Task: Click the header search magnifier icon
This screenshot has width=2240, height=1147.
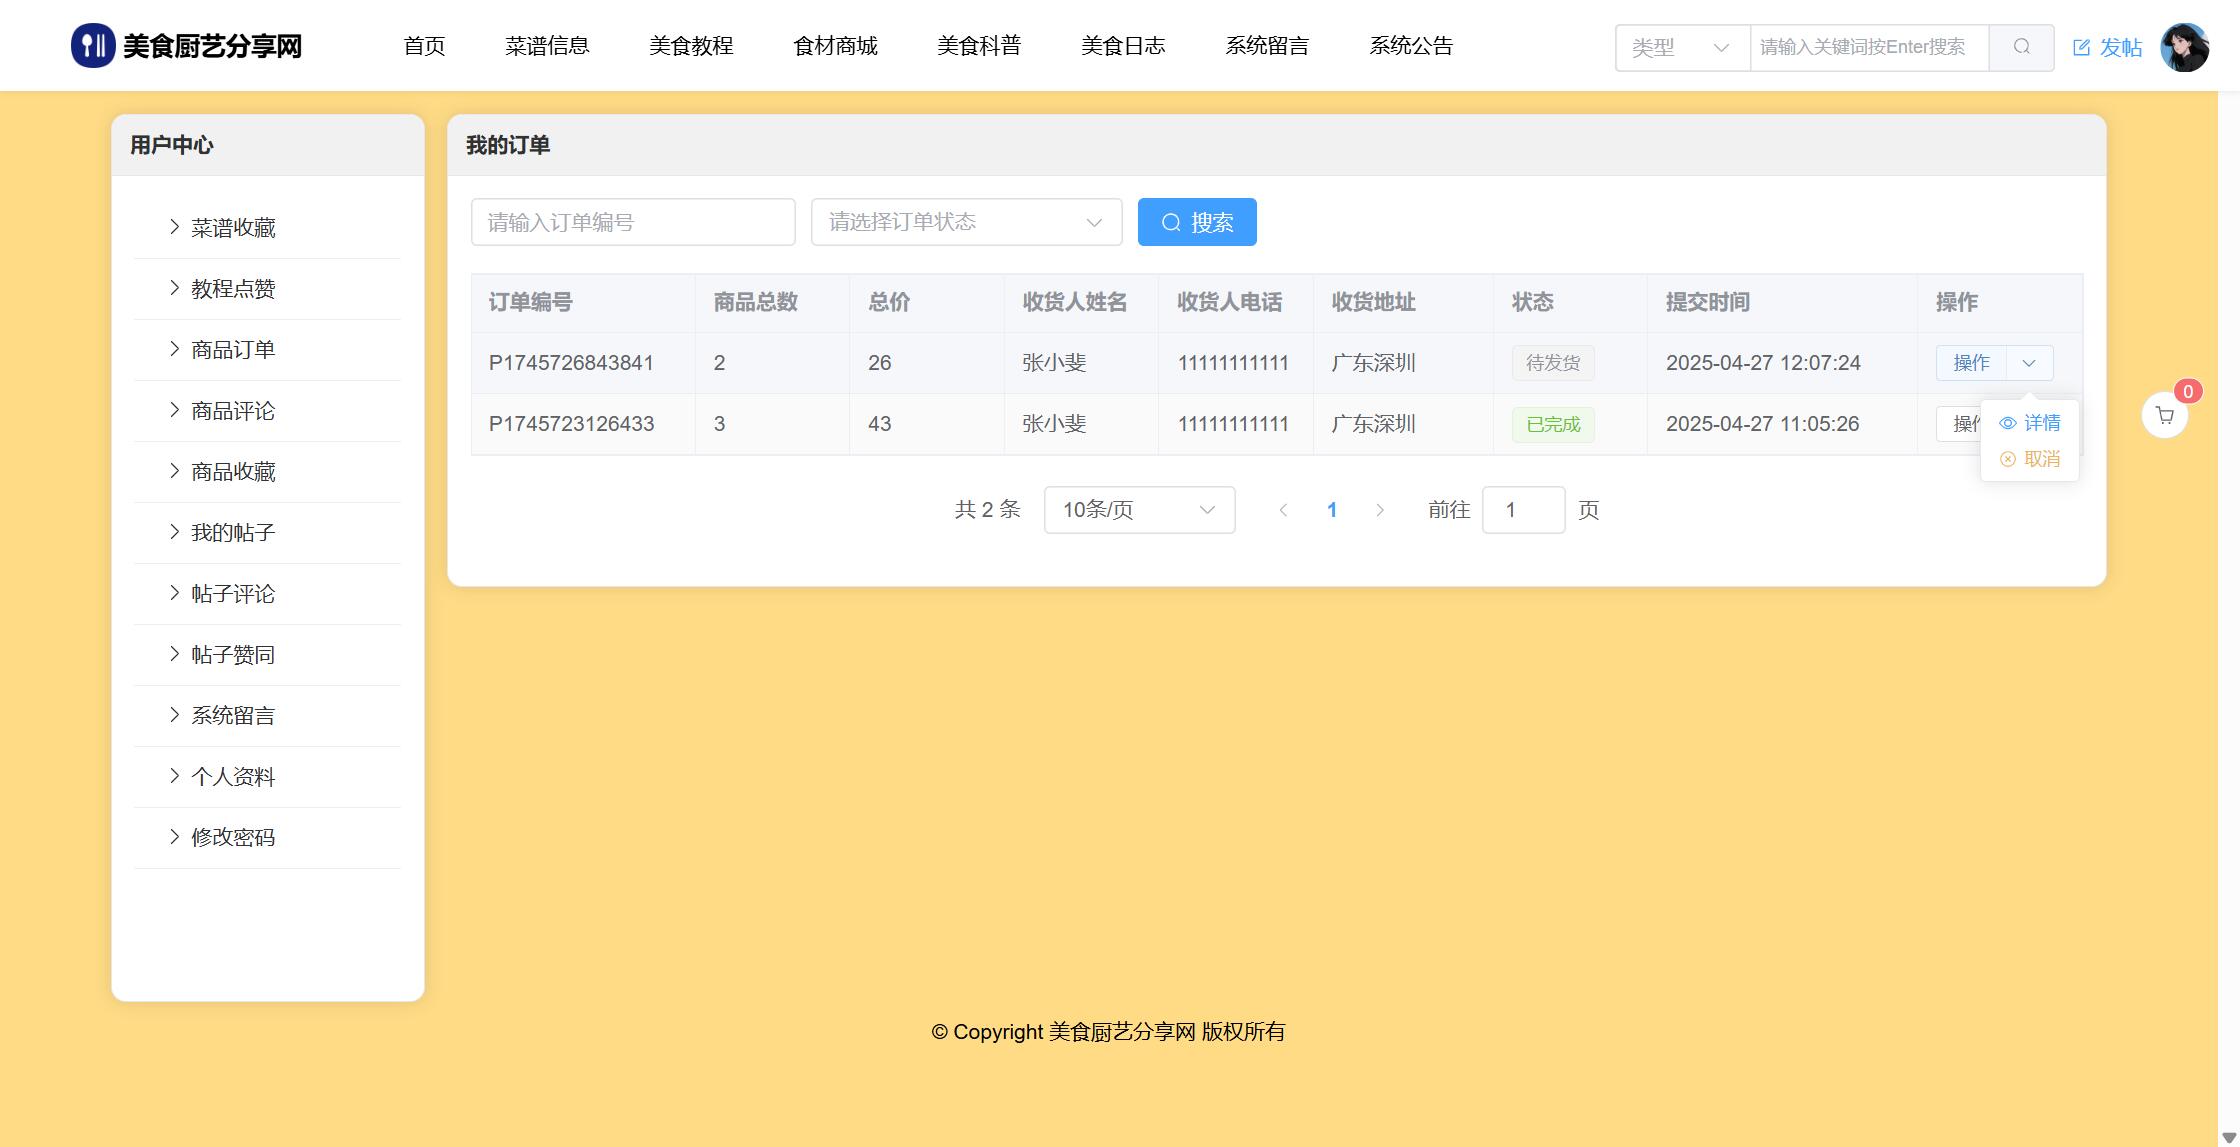Action: (2021, 47)
